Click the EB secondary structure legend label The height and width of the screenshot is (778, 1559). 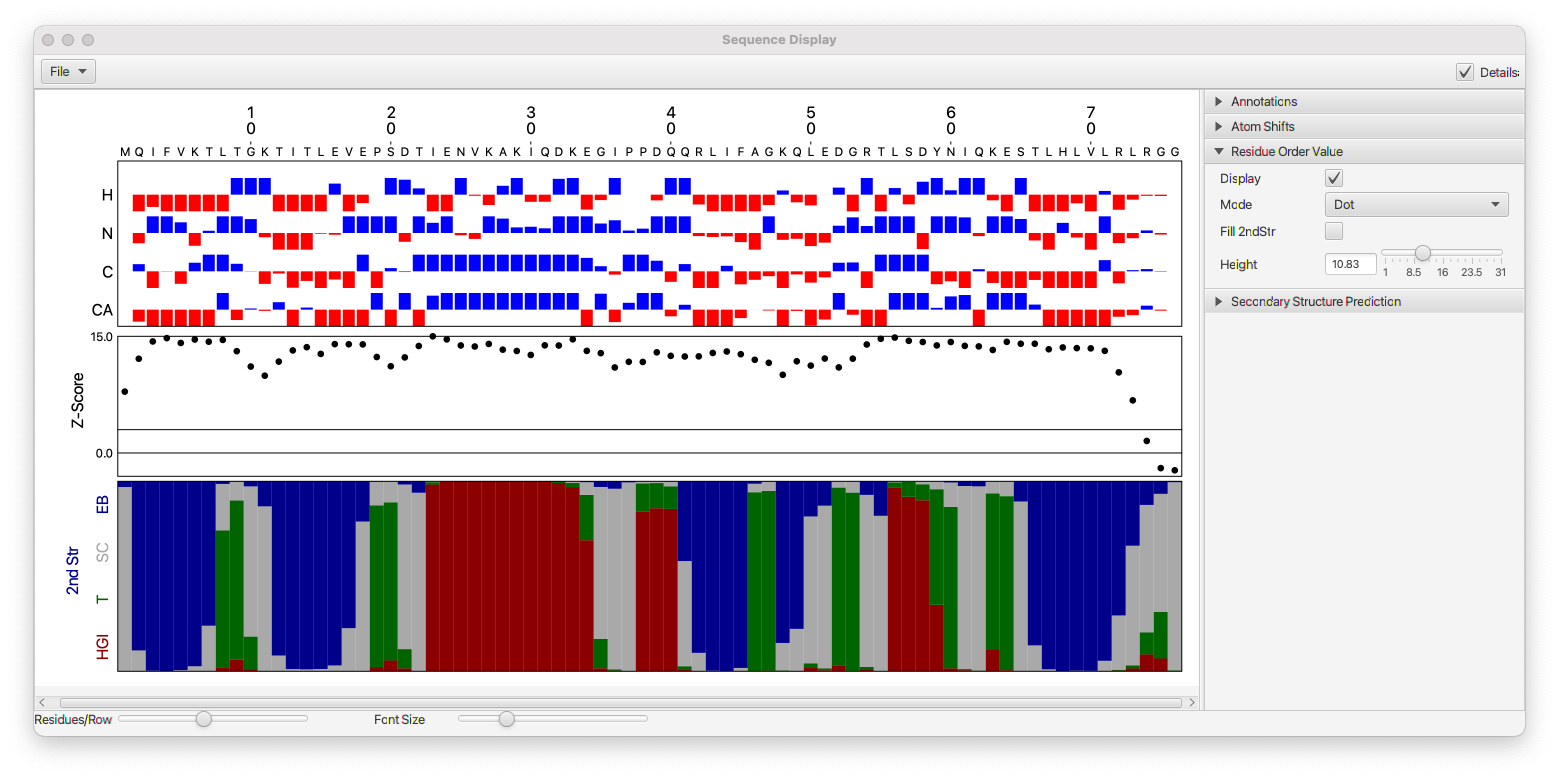pyautogui.click(x=102, y=504)
